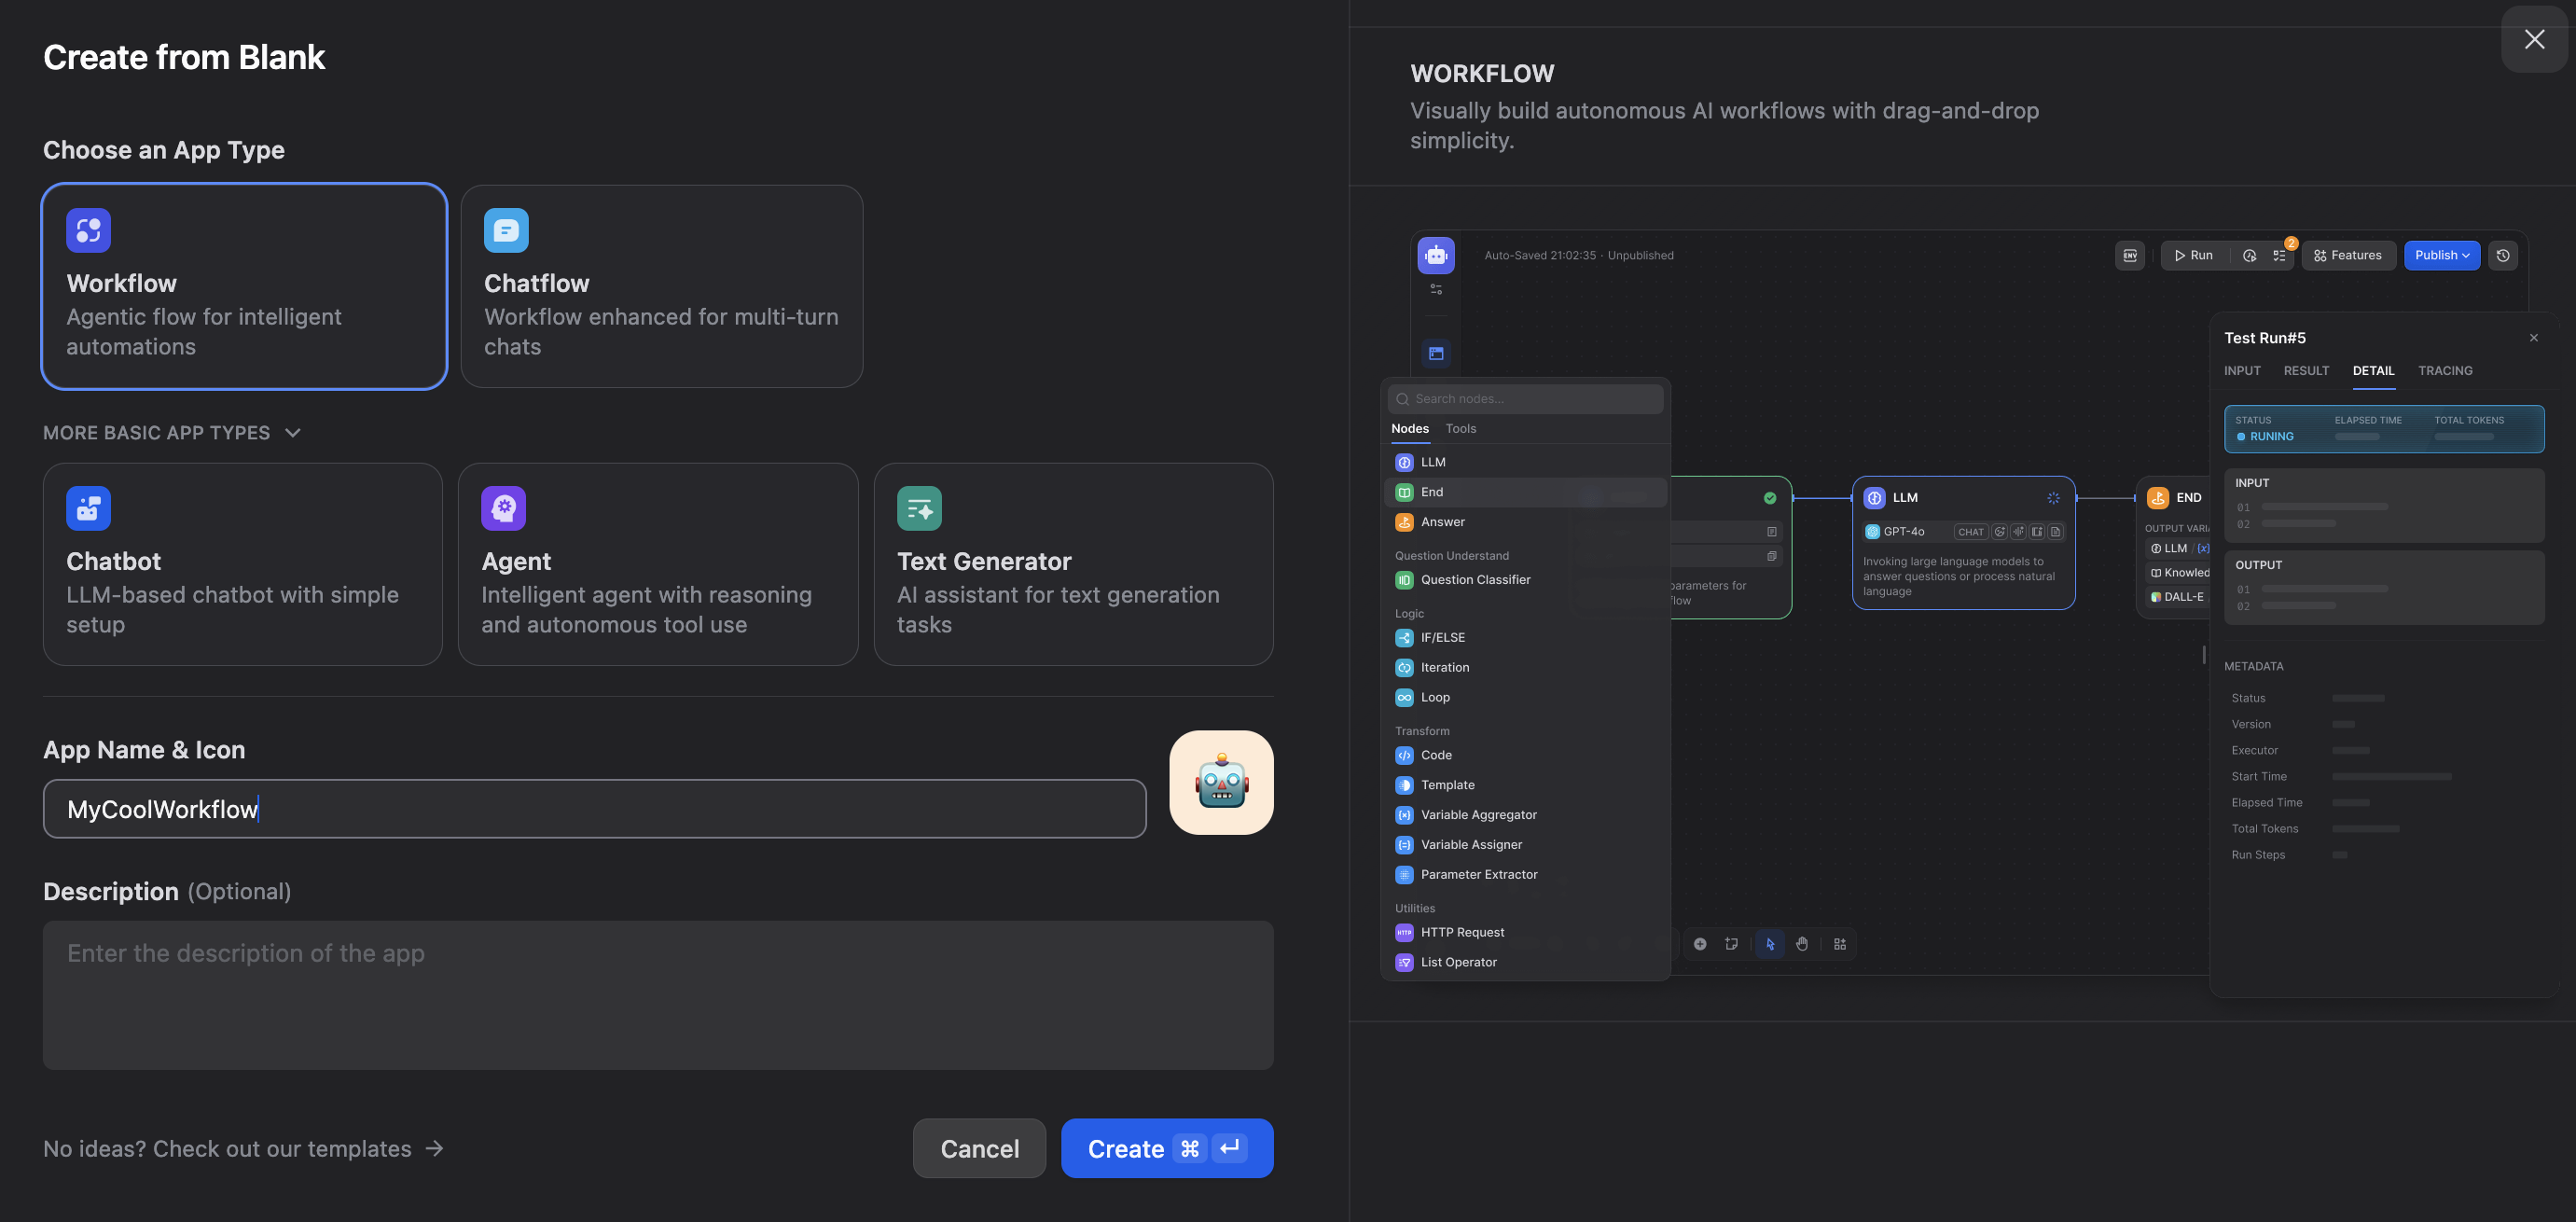
Task: Click the Run button in preview toolbar
Action: click(x=2194, y=256)
